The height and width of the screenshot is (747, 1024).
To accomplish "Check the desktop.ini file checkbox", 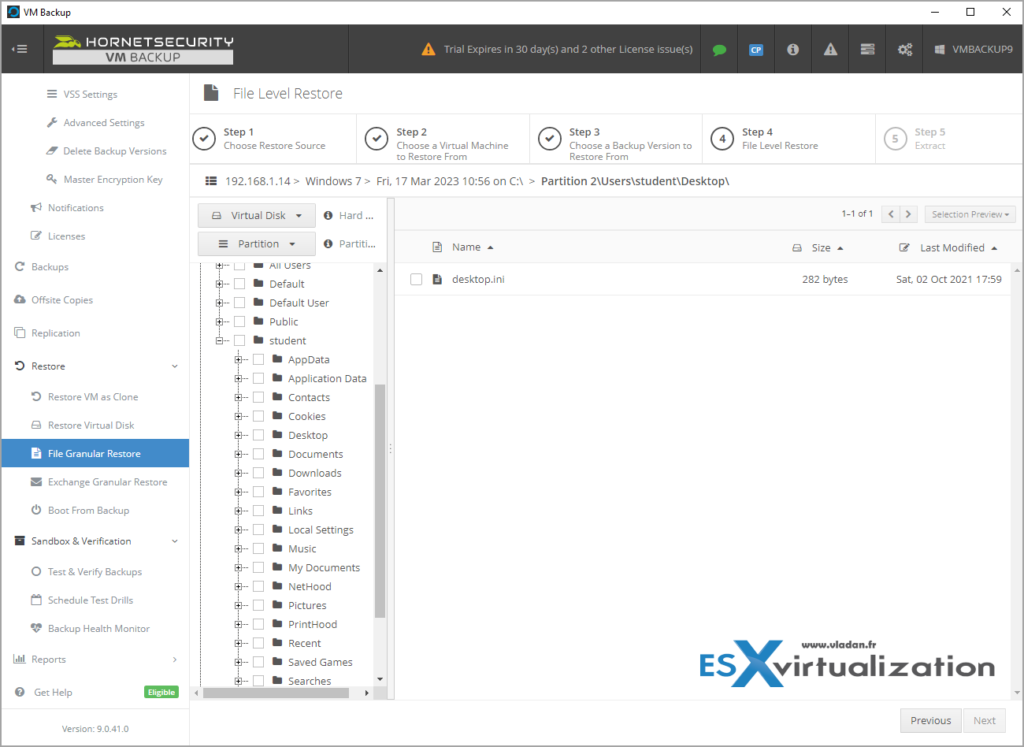I will [x=417, y=279].
